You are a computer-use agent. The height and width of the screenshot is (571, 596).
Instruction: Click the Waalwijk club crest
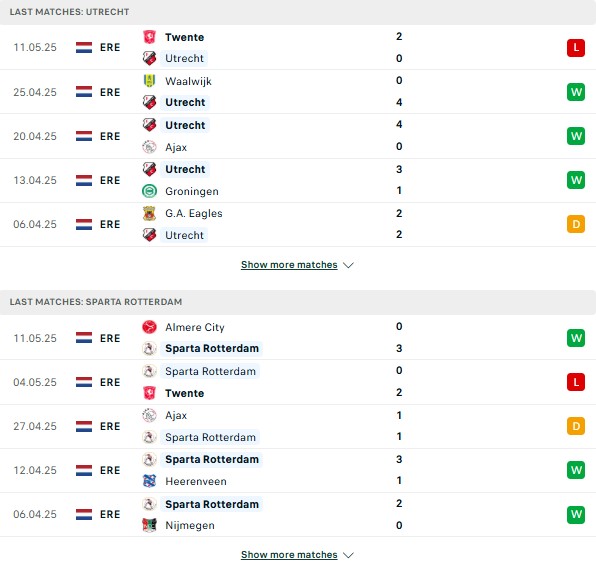click(149, 81)
